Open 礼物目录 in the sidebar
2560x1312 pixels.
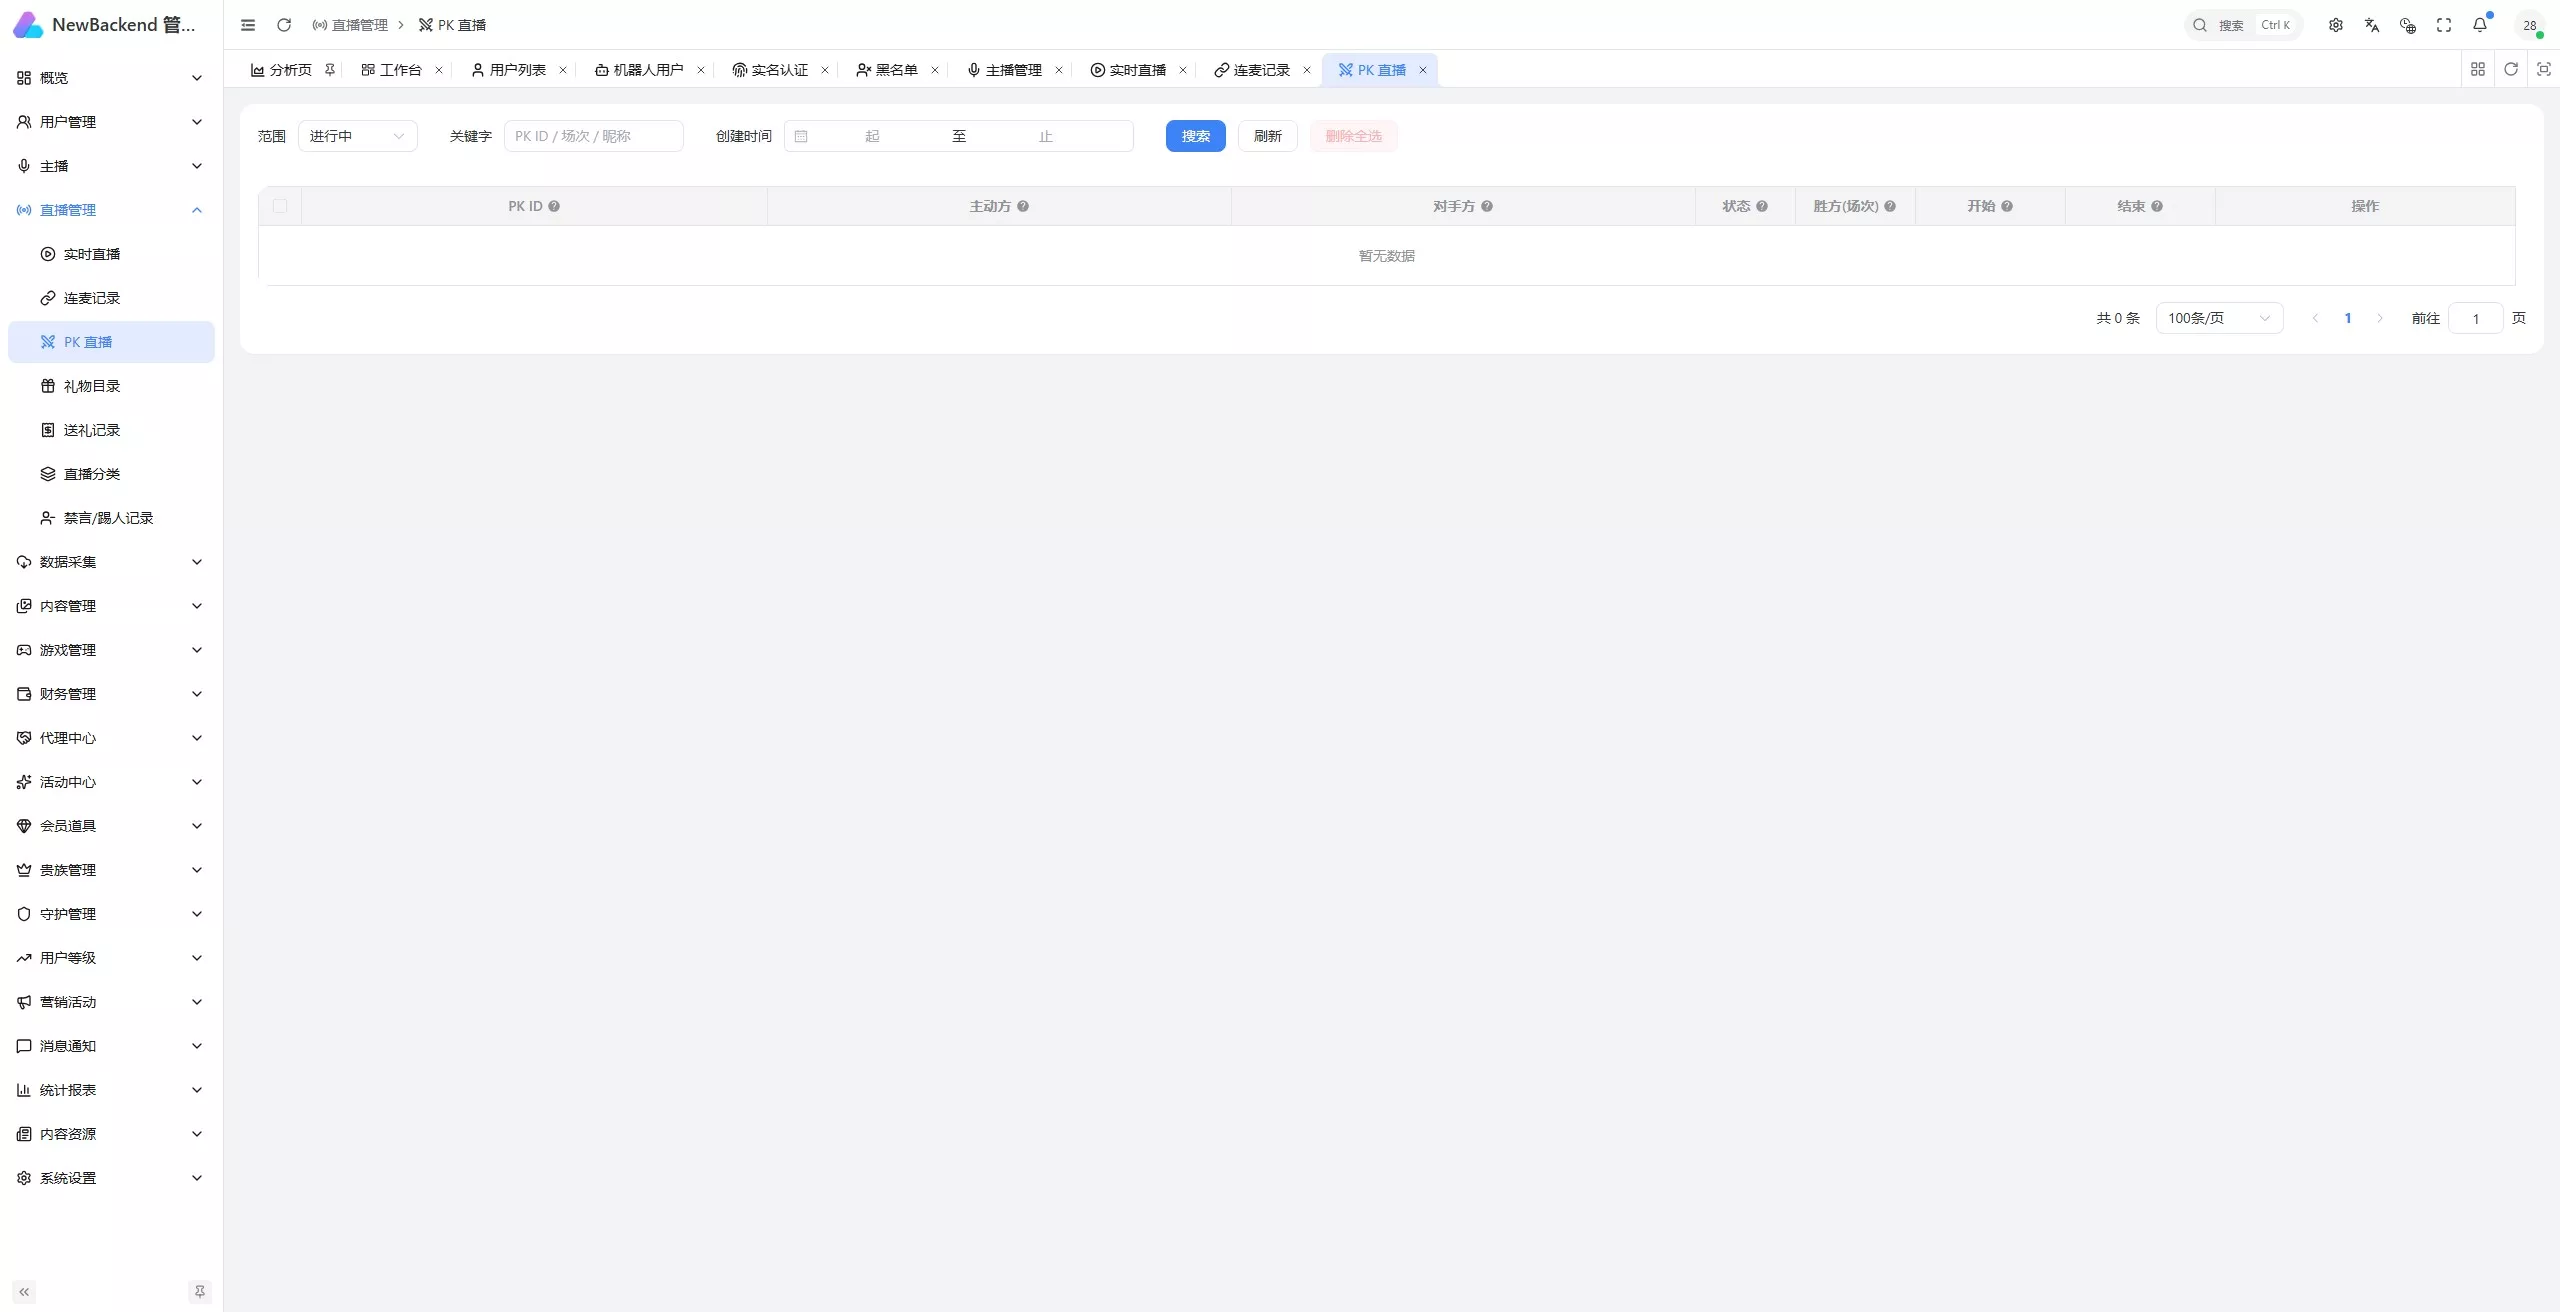(x=110, y=386)
